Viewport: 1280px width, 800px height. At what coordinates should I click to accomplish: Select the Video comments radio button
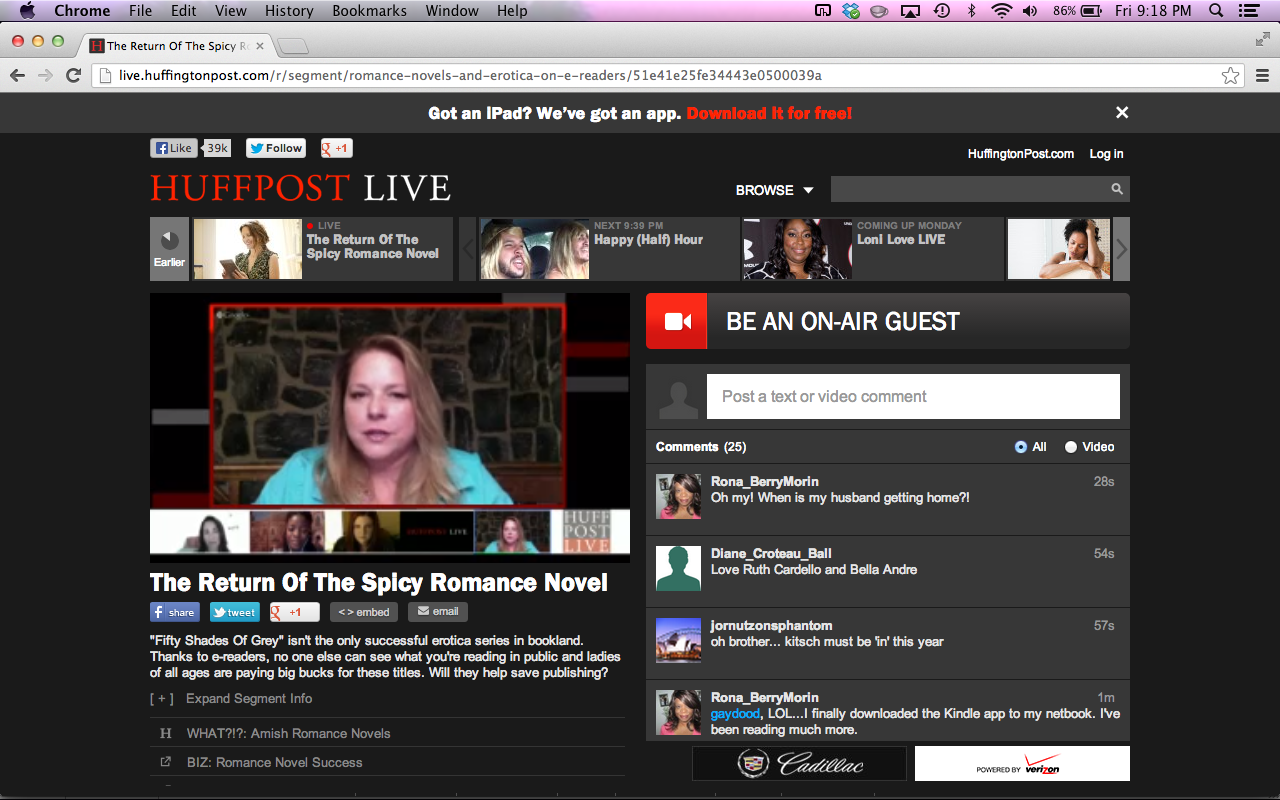[x=1071, y=447]
